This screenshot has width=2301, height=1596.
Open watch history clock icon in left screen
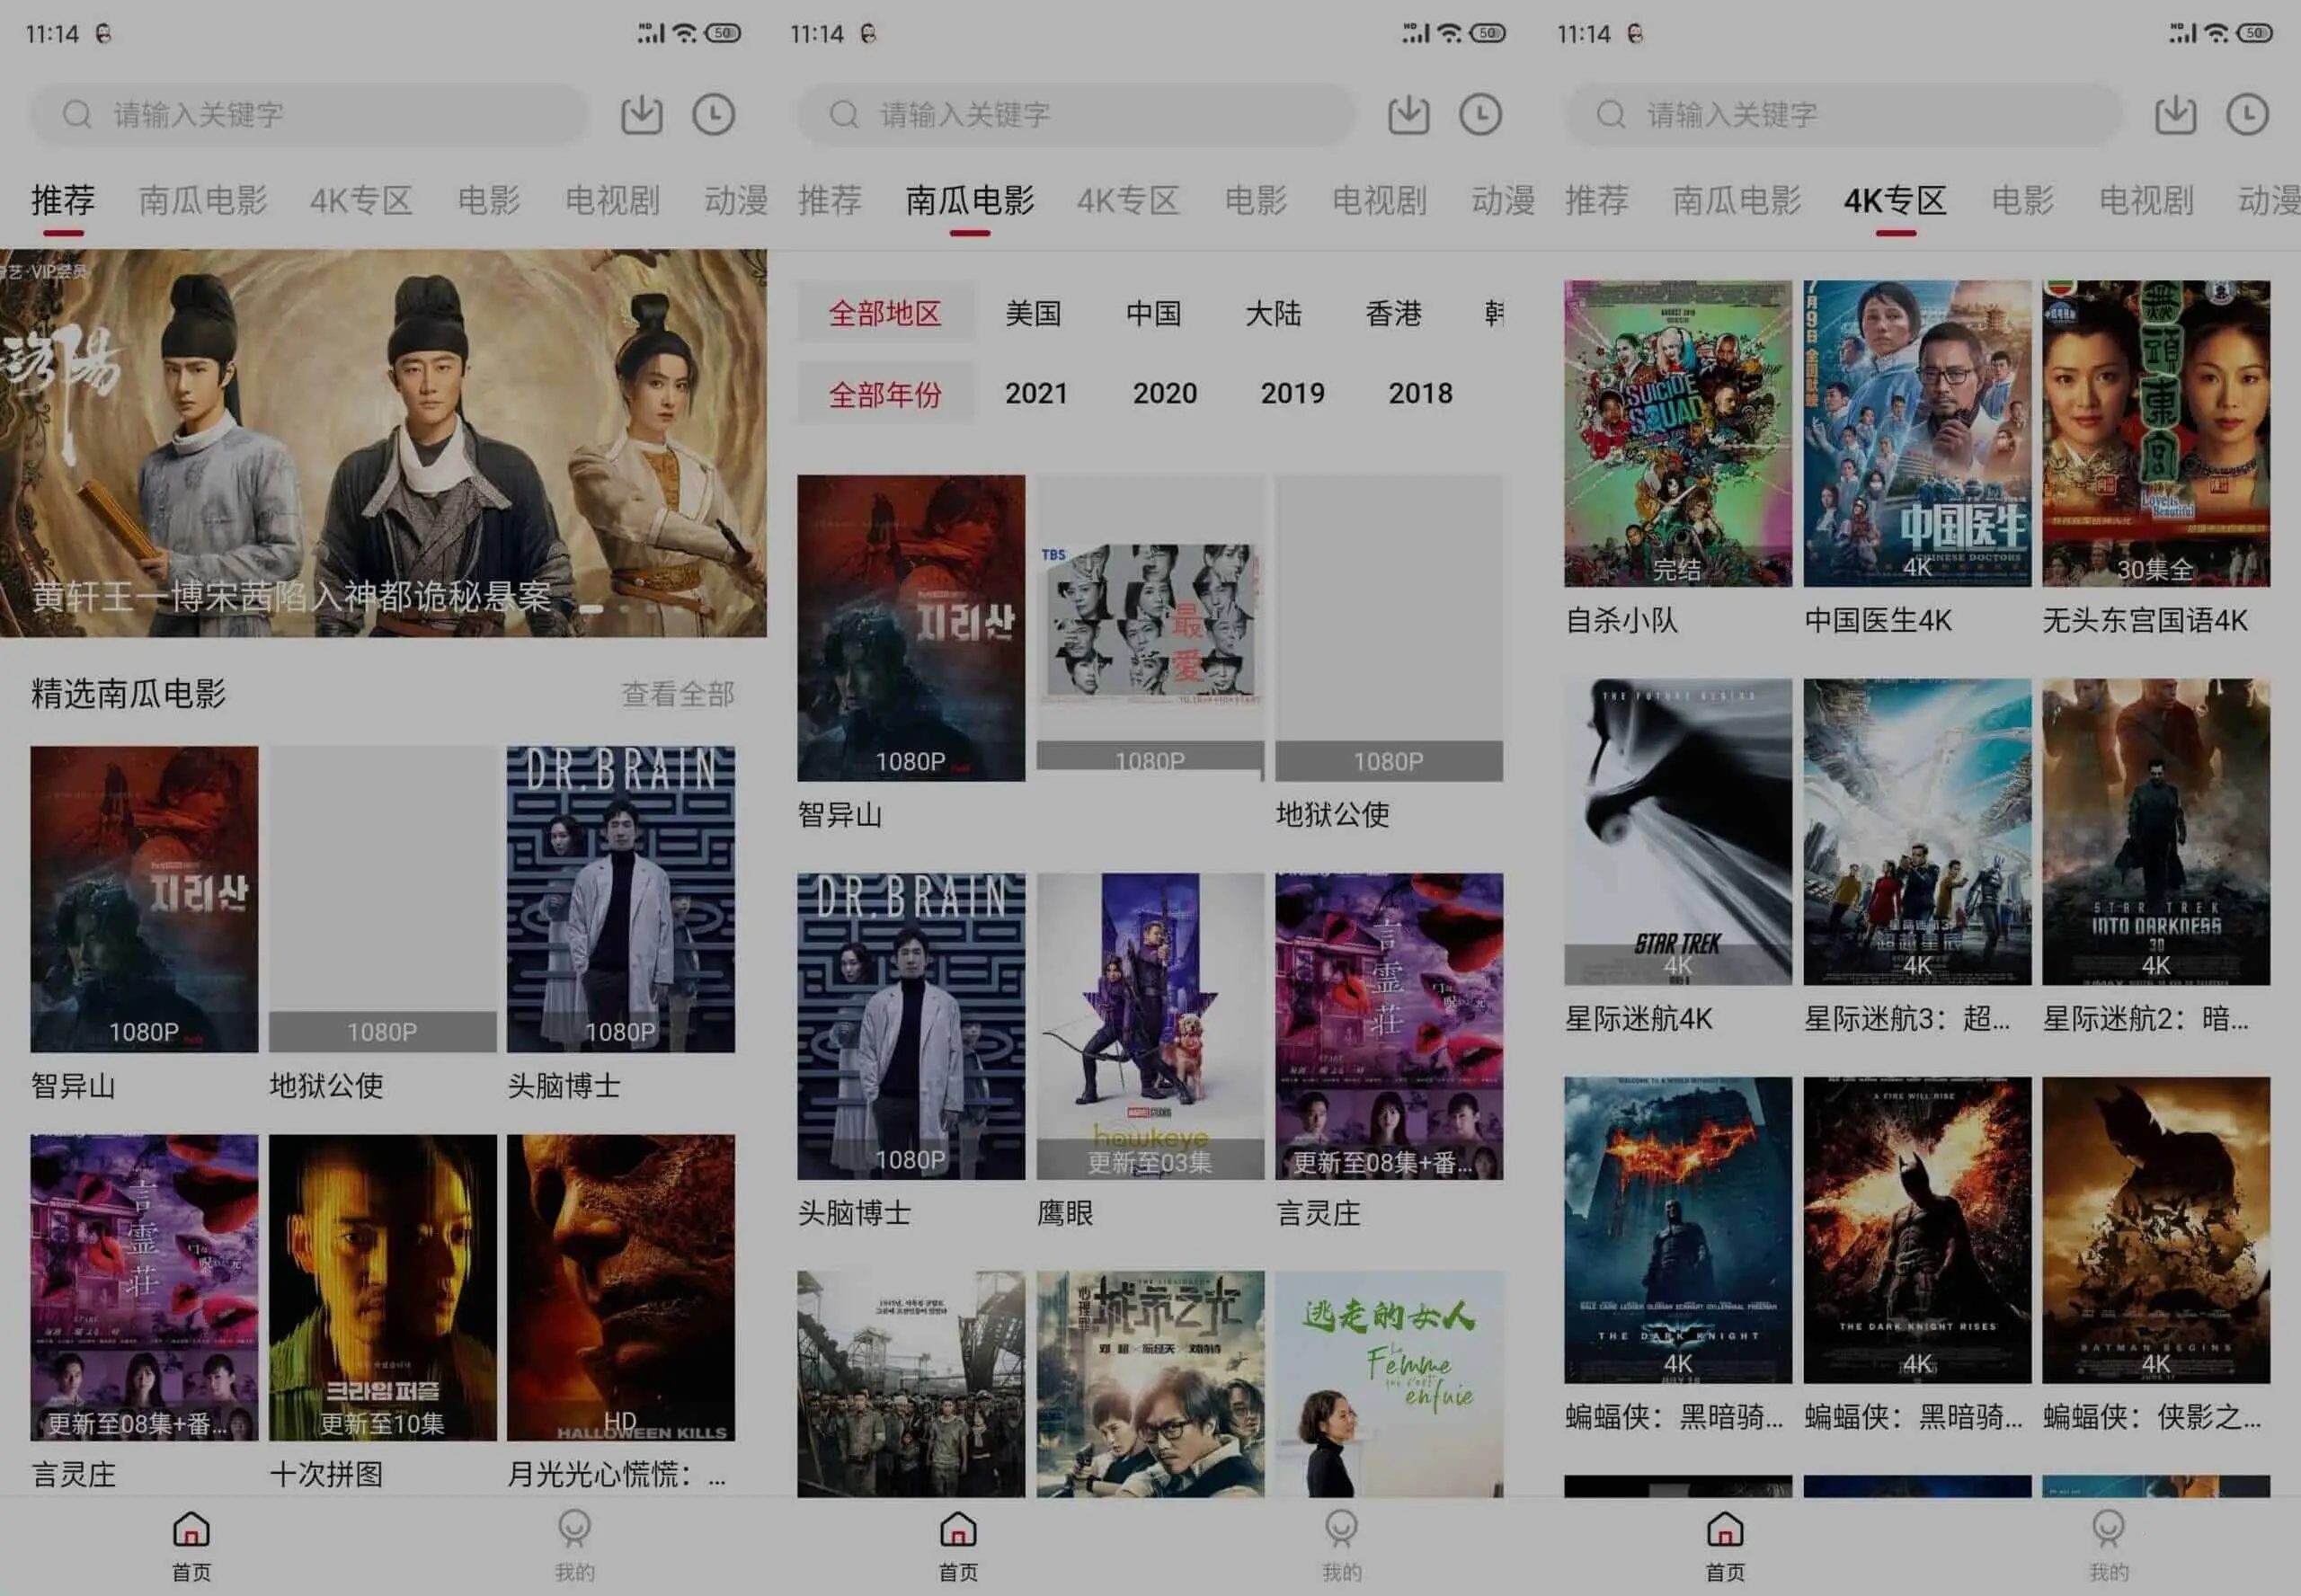click(x=714, y=115)
